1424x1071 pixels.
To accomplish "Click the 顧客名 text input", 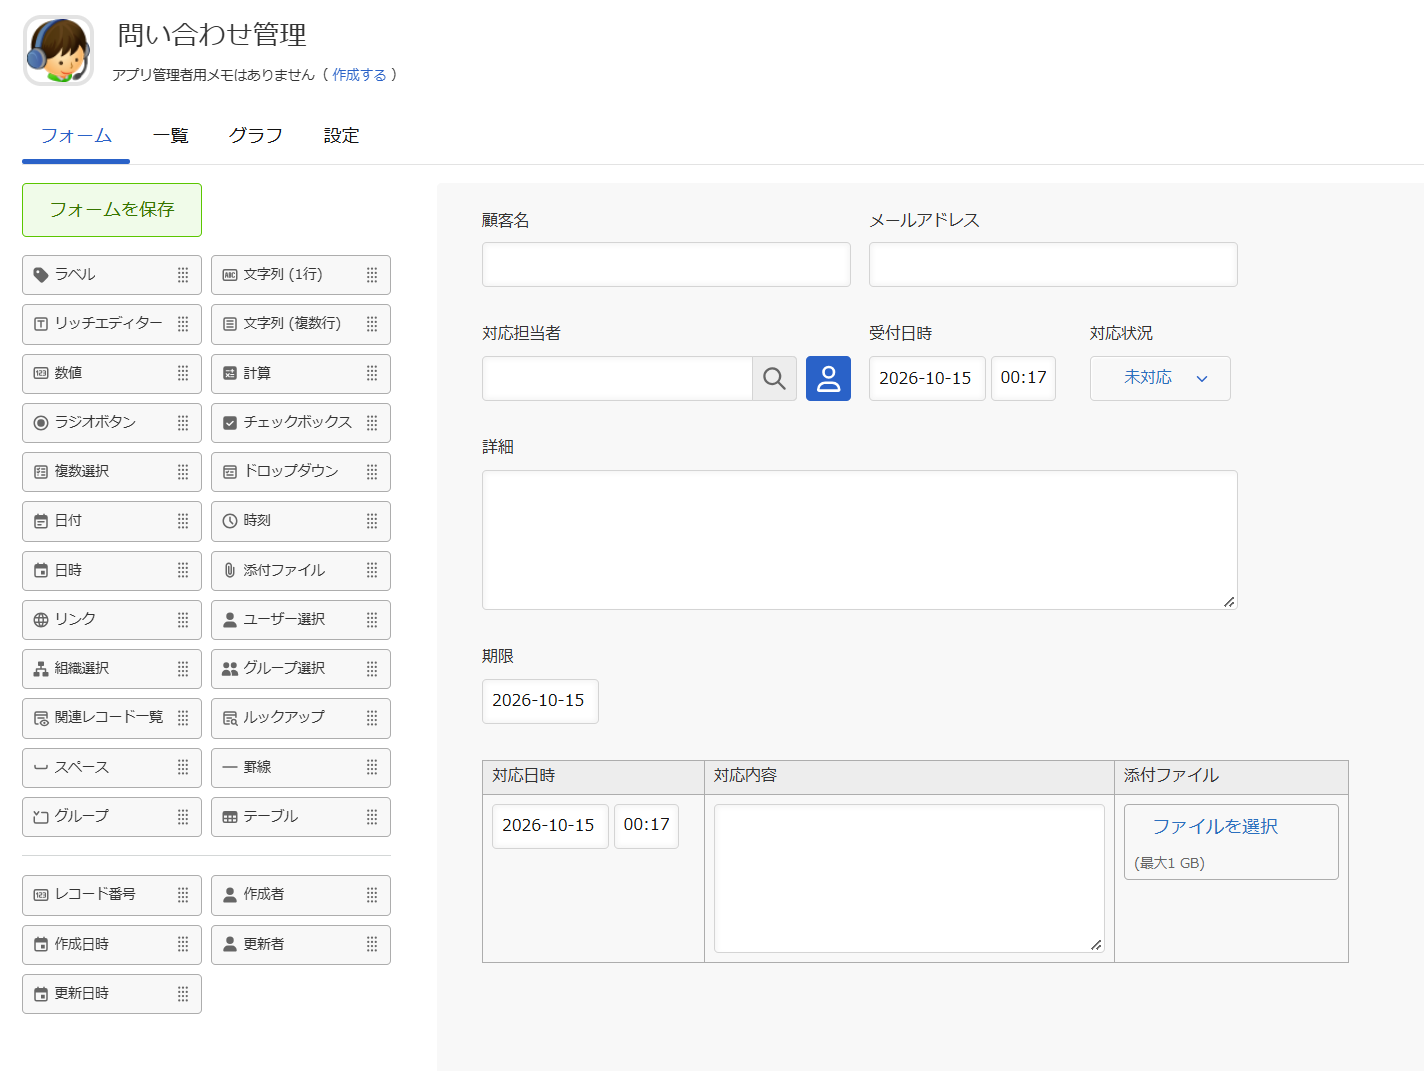I will 666,265.
